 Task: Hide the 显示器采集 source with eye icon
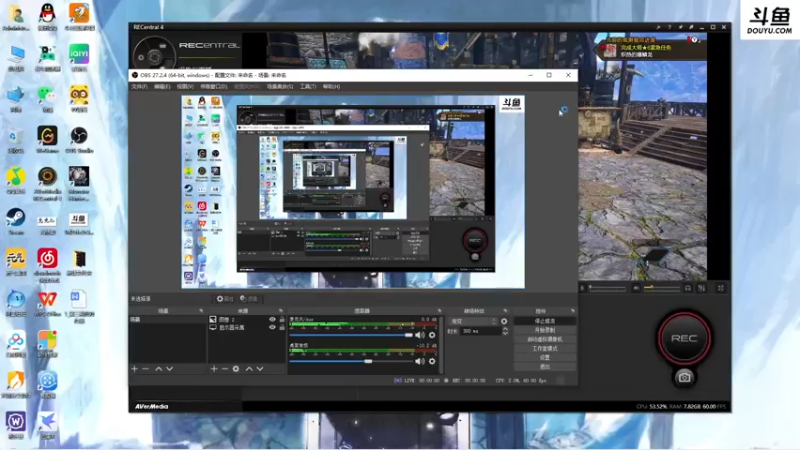click(272, 328)
